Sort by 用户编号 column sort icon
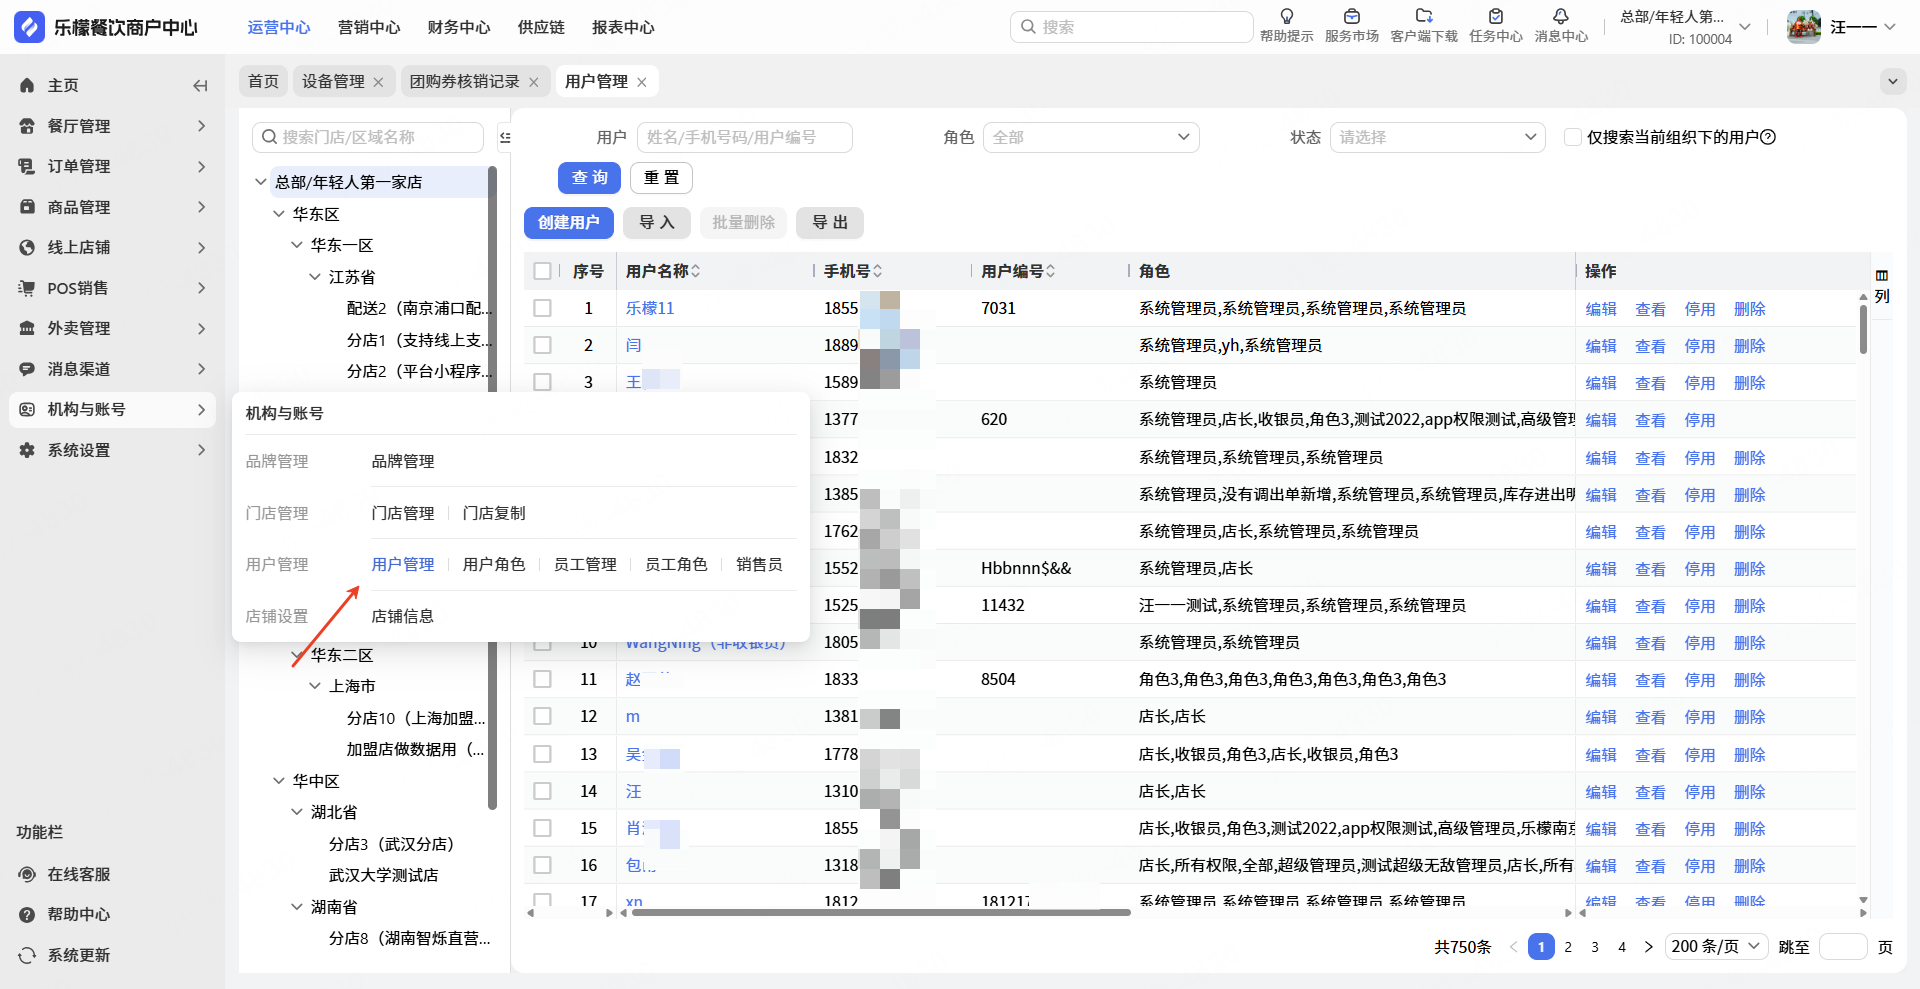The width and height of the screenshot is (1920, 989). [1050, 271]
